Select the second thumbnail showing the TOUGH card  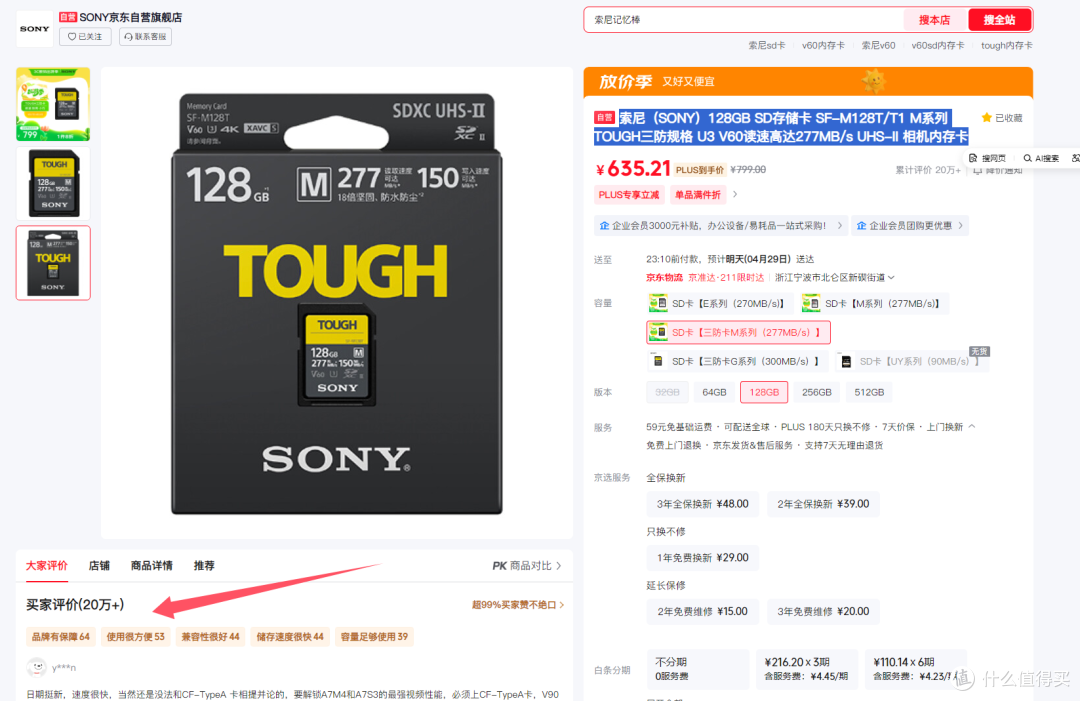(x=53, y=183)
